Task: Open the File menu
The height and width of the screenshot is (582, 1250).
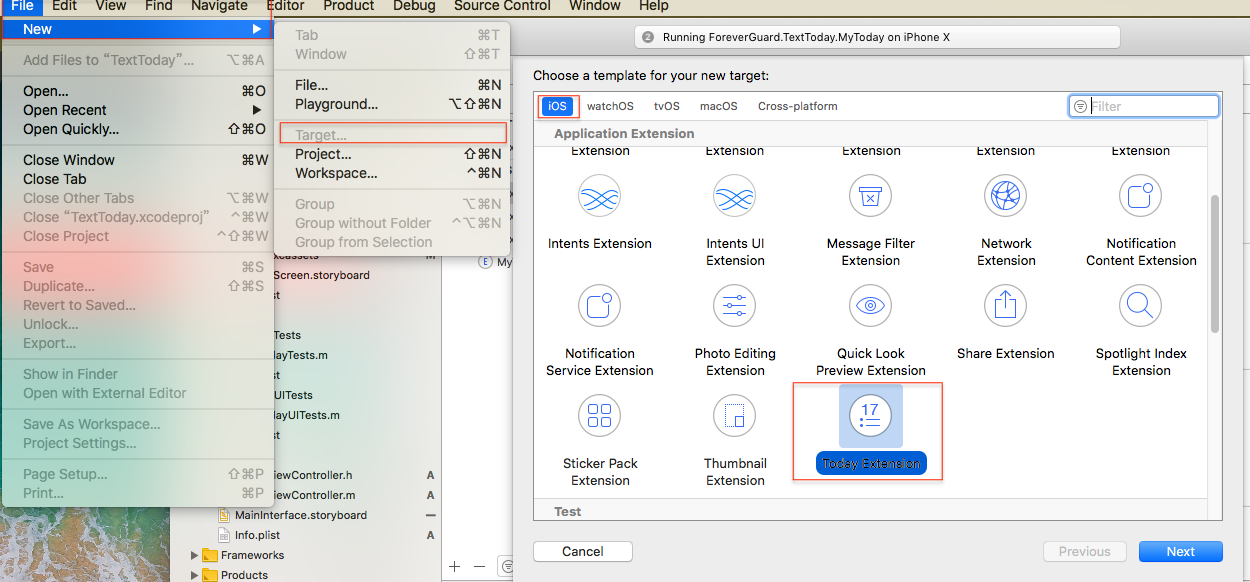Action: click(x=22, y=6)
